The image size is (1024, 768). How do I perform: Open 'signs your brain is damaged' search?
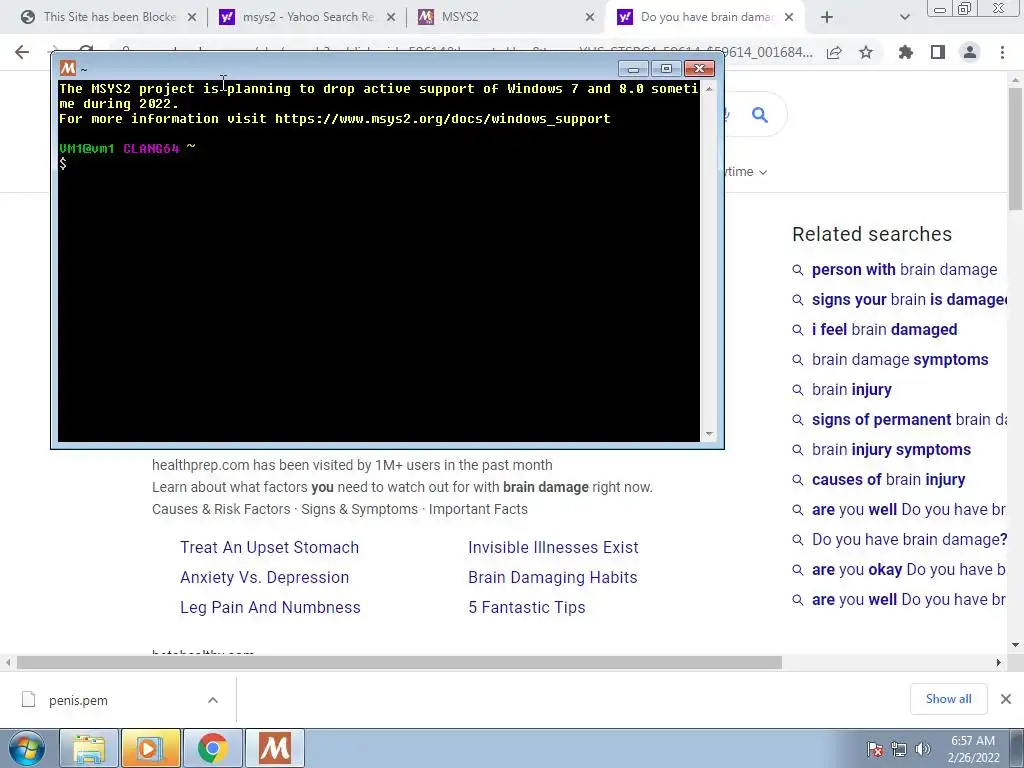[x=910, y=300]
